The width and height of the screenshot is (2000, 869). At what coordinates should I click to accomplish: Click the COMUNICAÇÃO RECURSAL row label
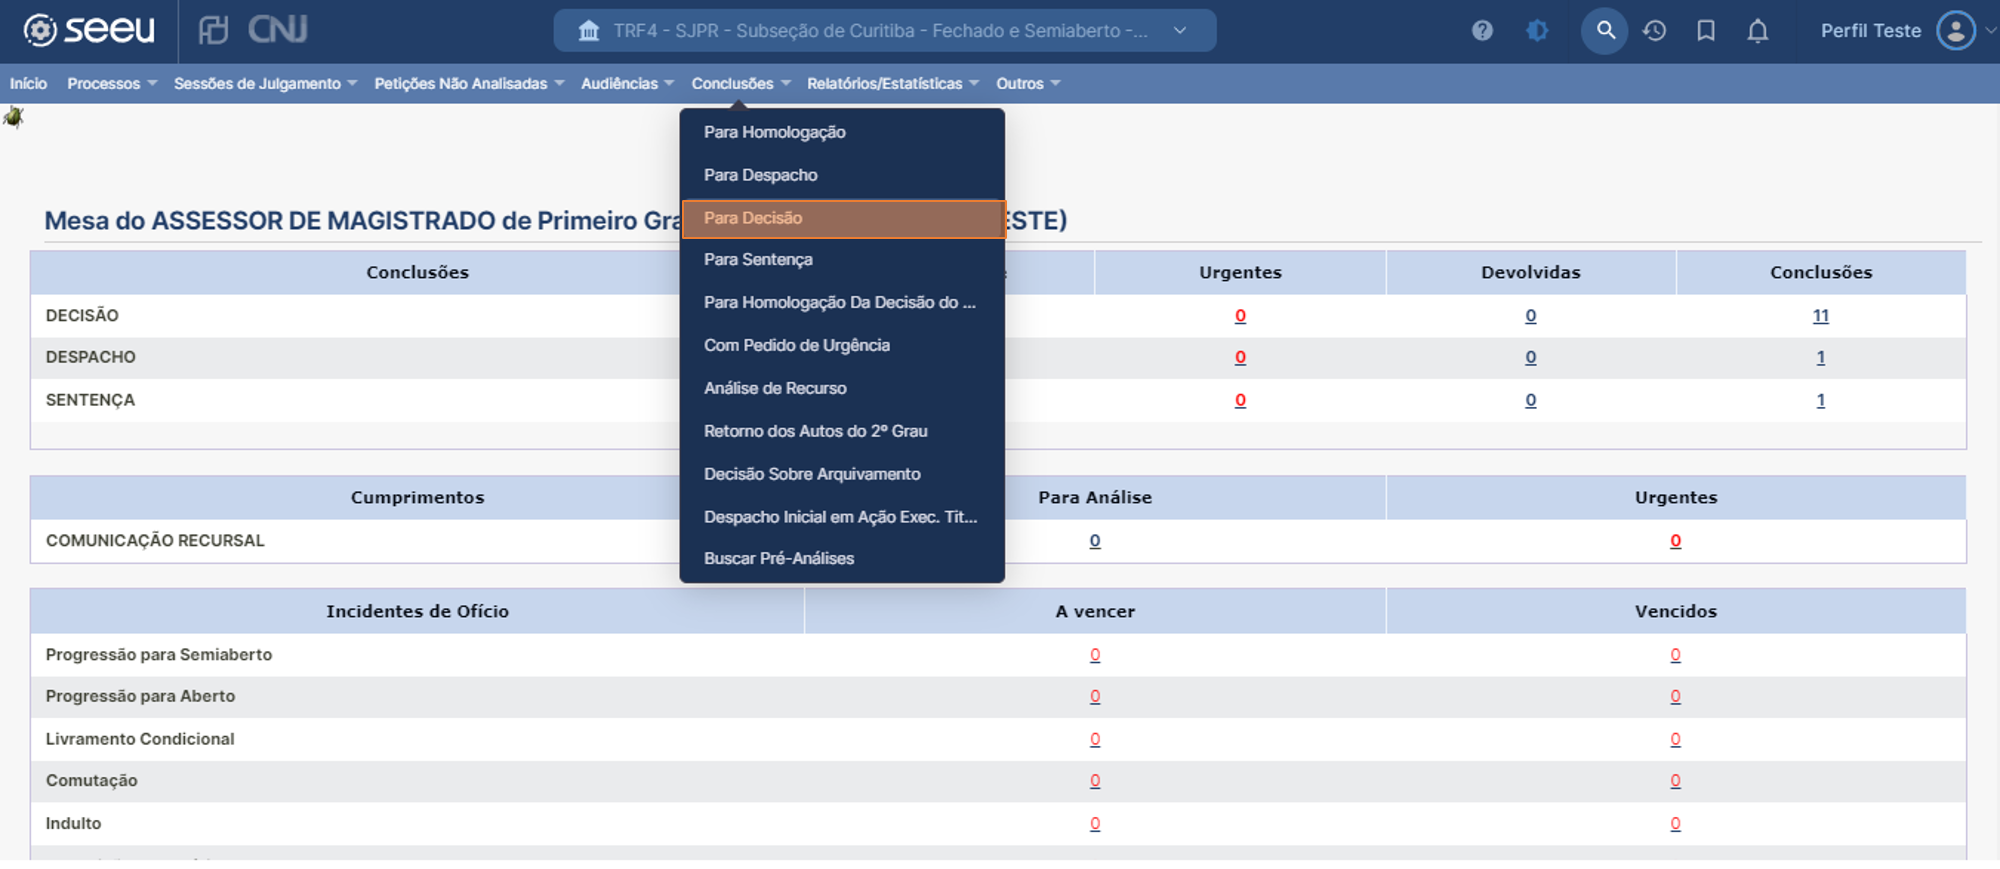(155, 541)
